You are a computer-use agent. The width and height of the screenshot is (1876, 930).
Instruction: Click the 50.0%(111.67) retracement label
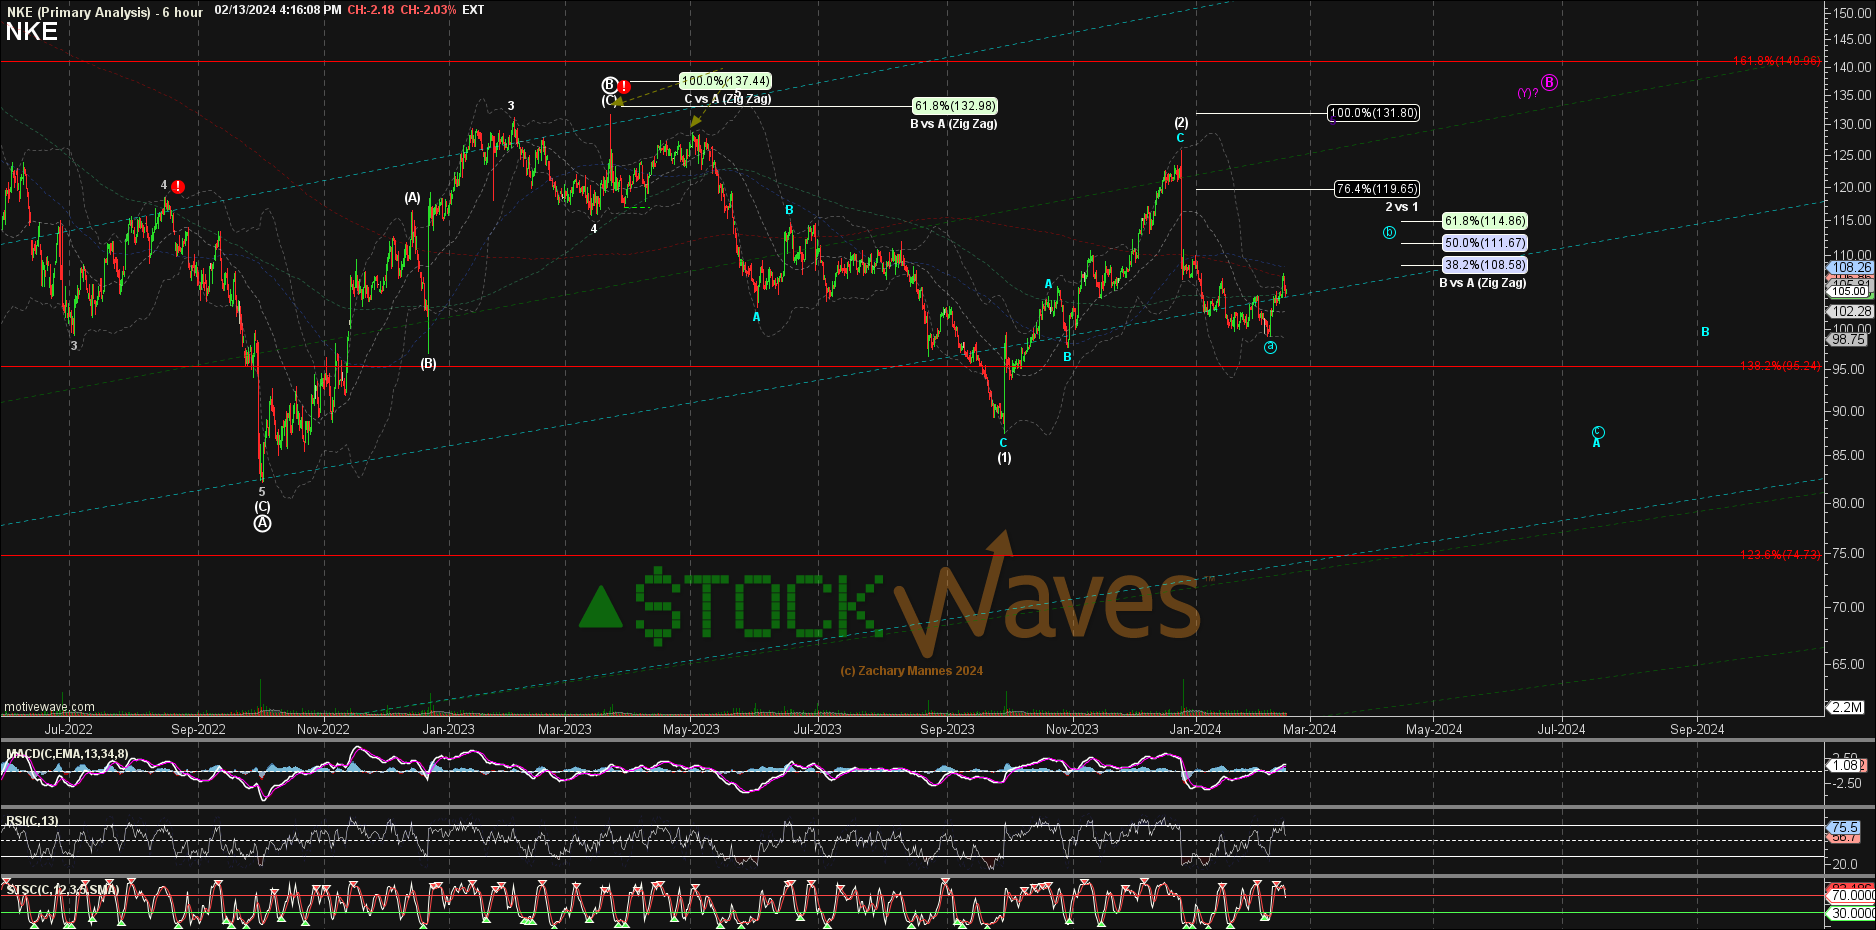1485,243
